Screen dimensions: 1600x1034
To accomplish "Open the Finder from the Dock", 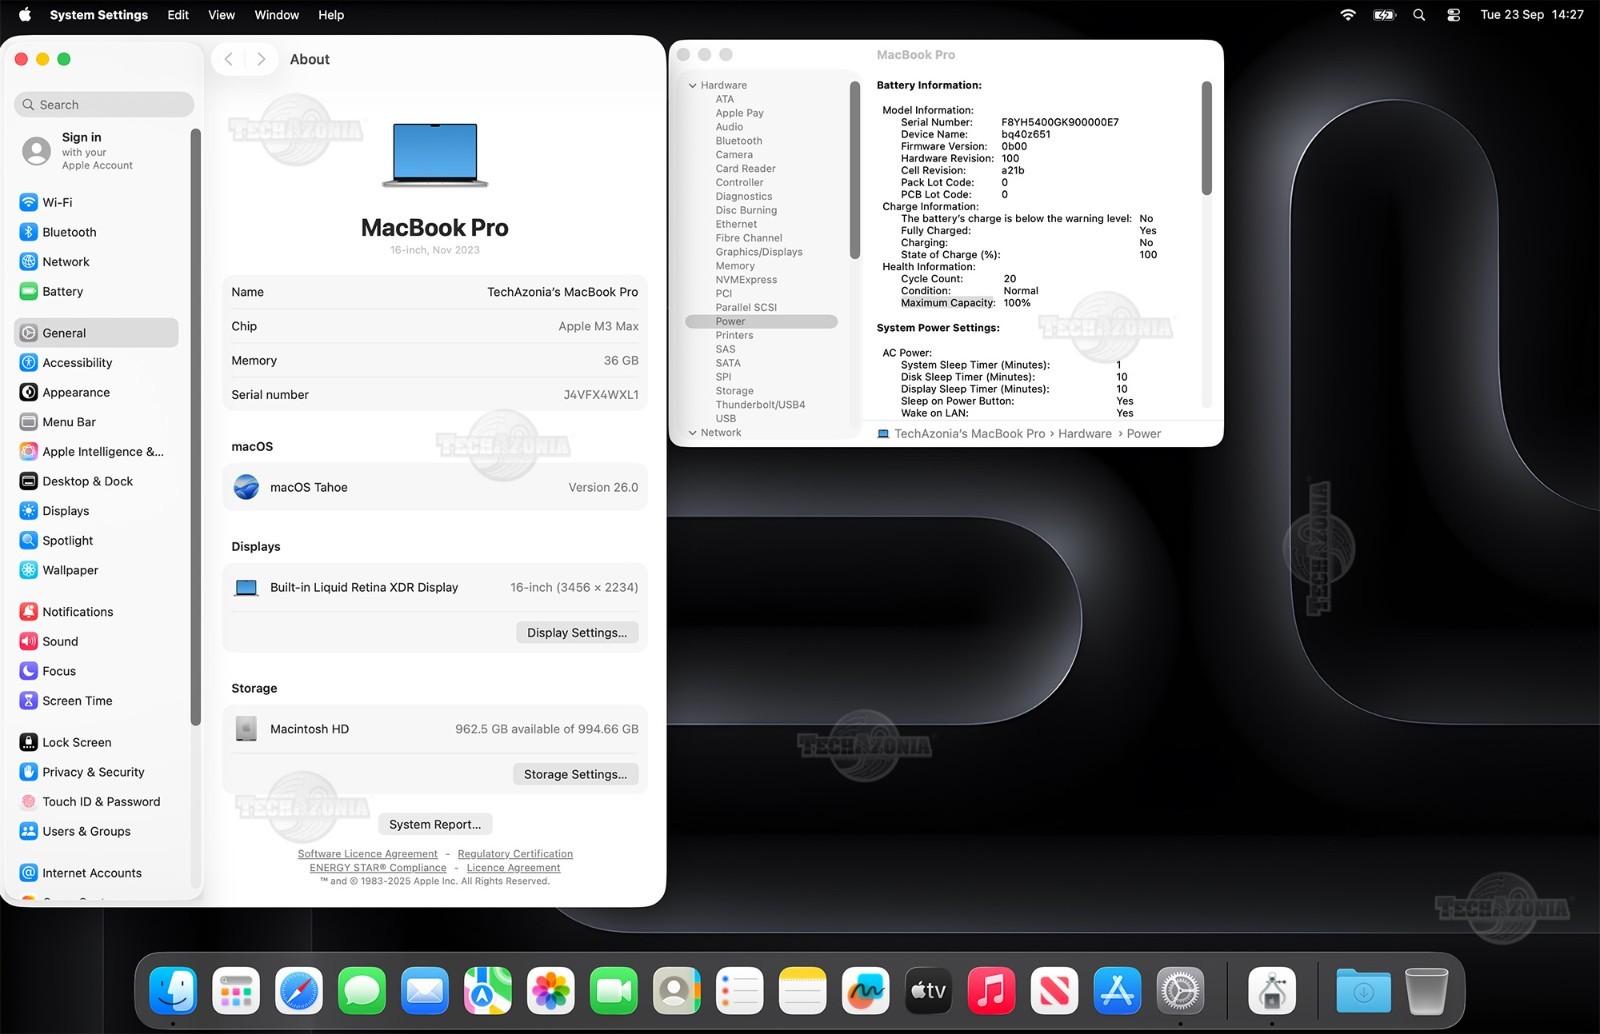I will pyautogui.click(x=173, y=992).
